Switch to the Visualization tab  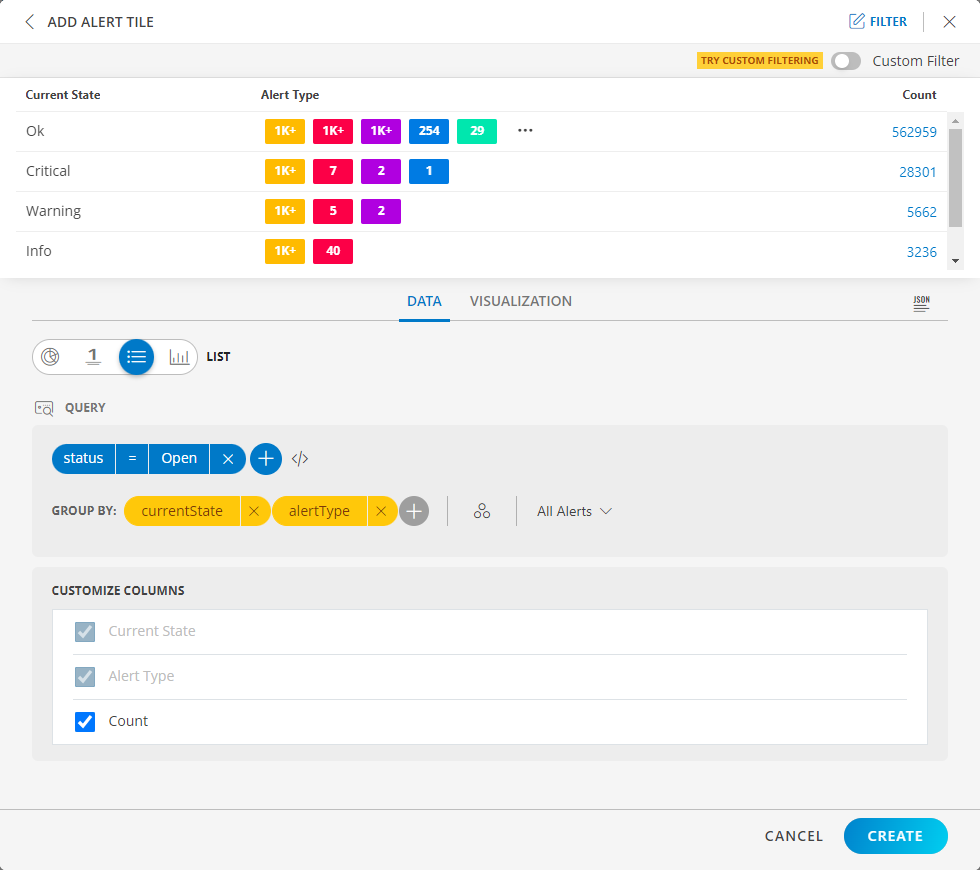point(520,301)
